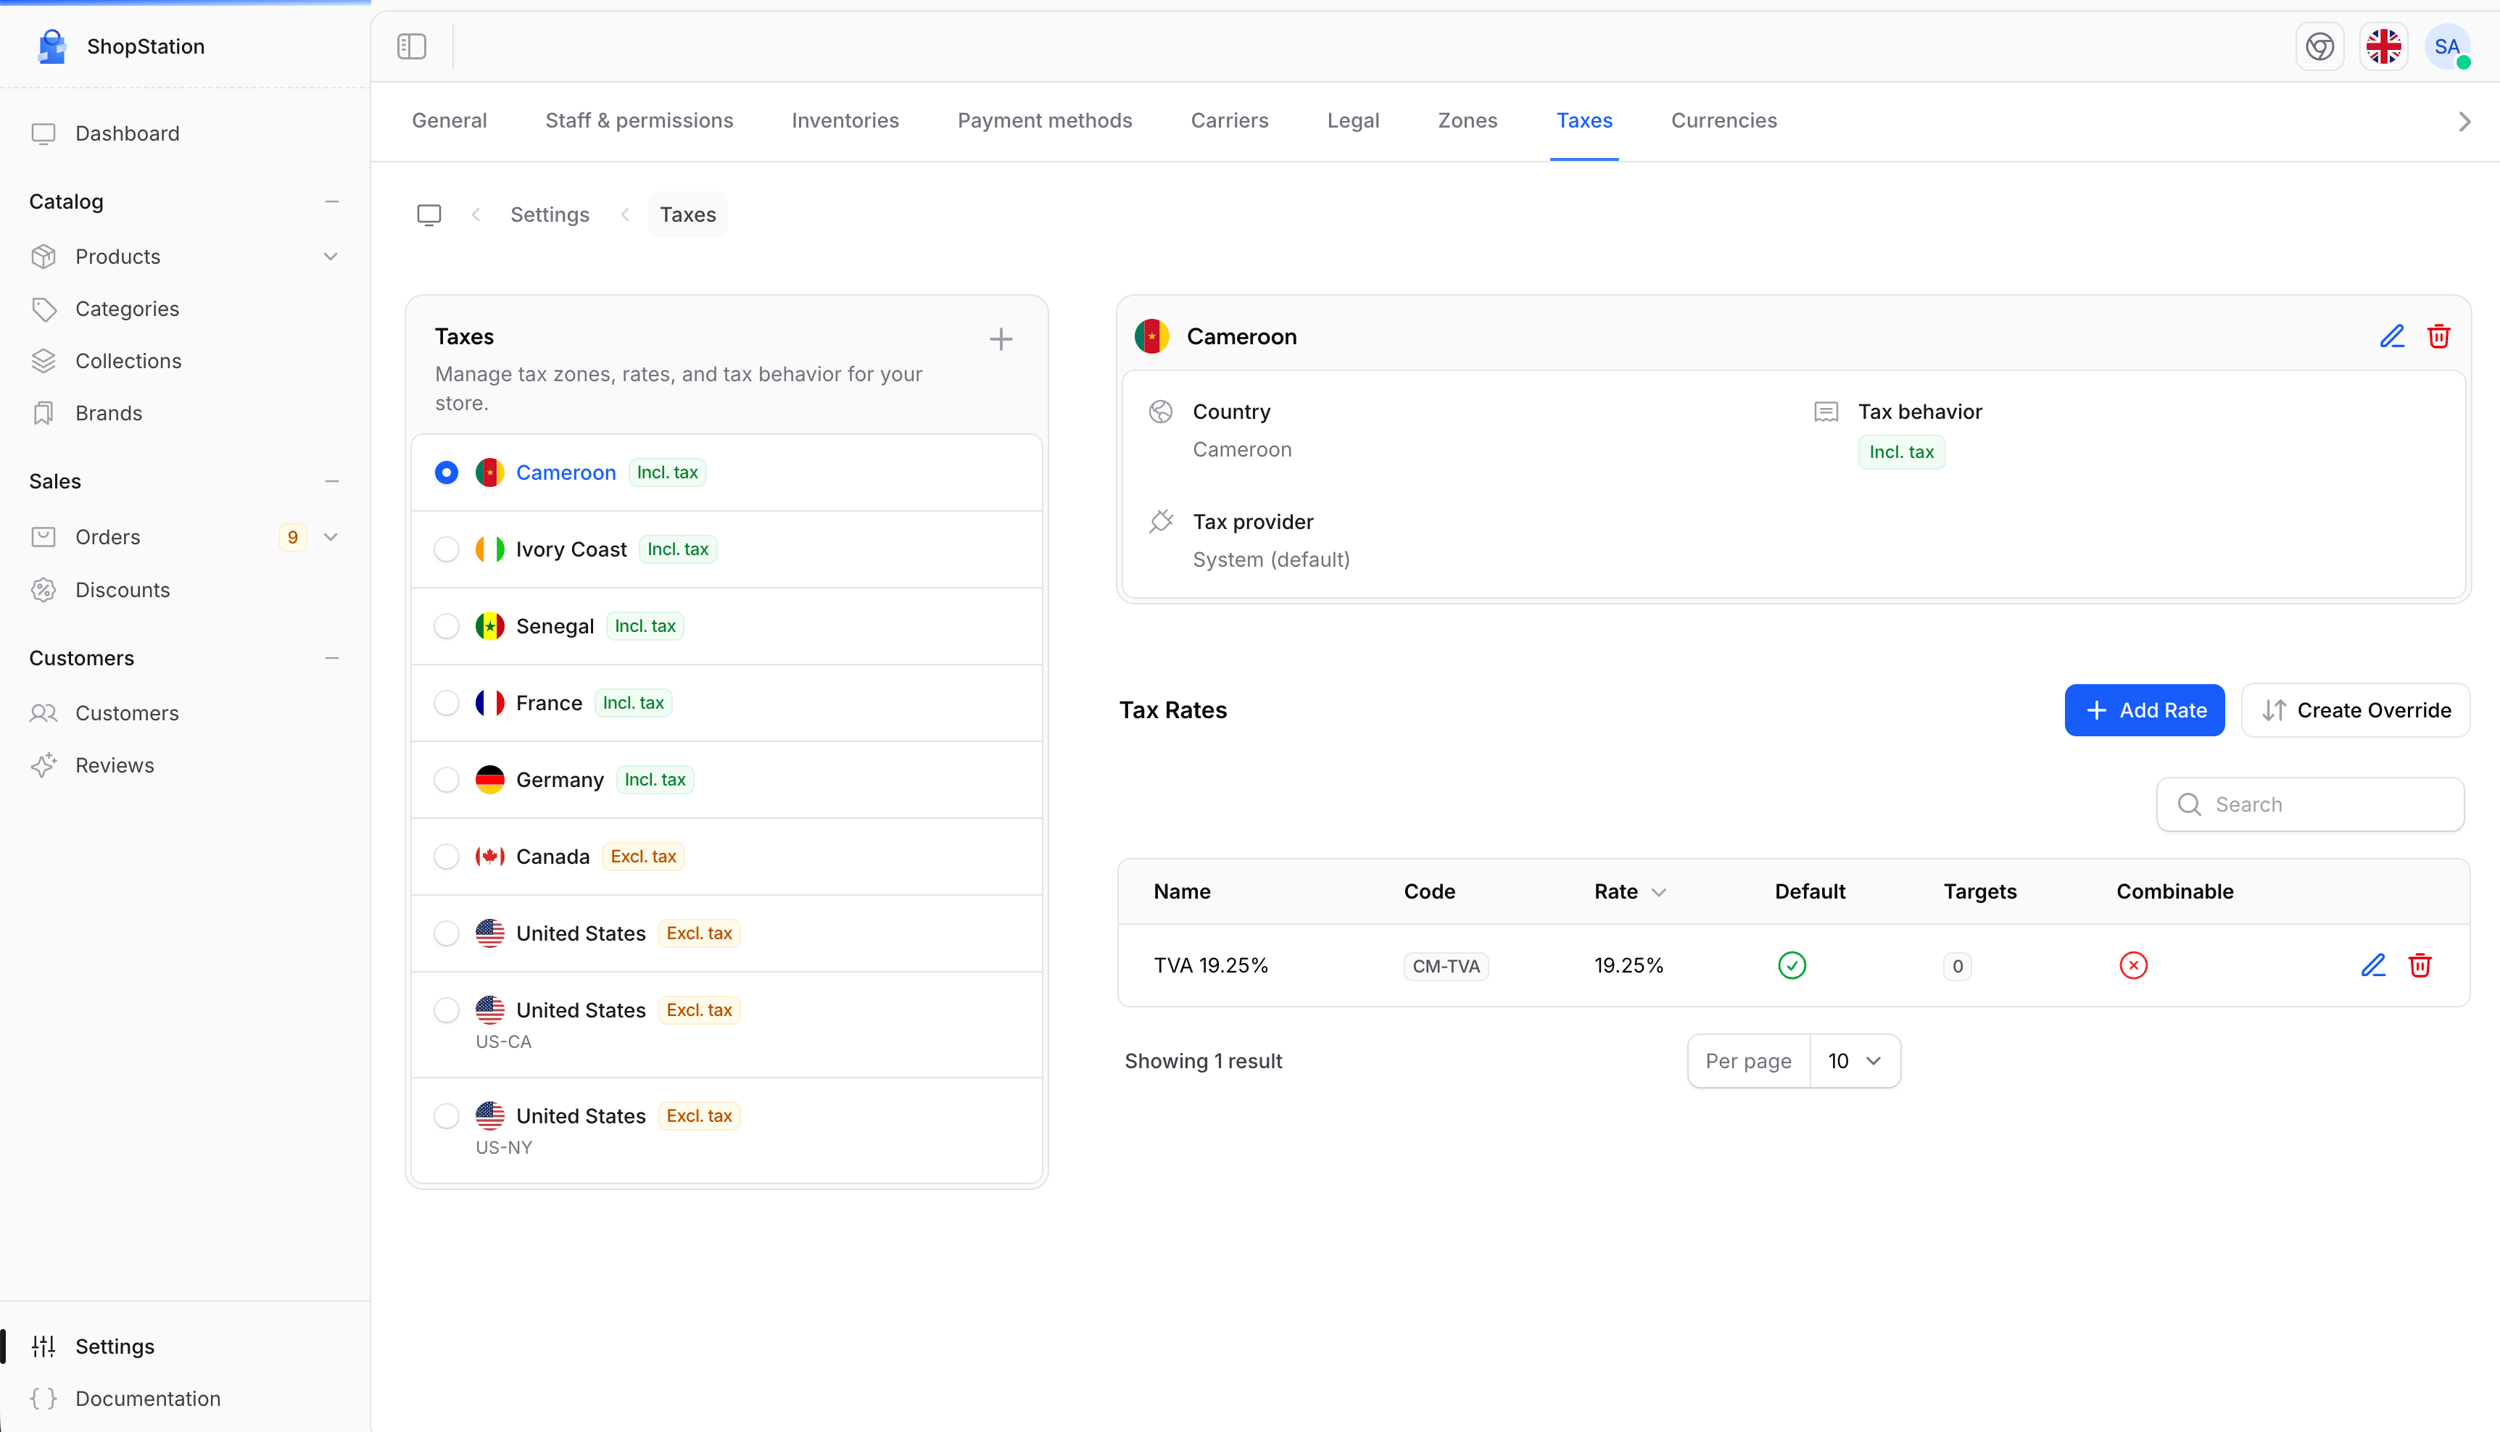The width and height of the screenshot is (2500, 1432).
Task: Select the Cameroon tax zone radio
Action: click(x=446, y=473)
